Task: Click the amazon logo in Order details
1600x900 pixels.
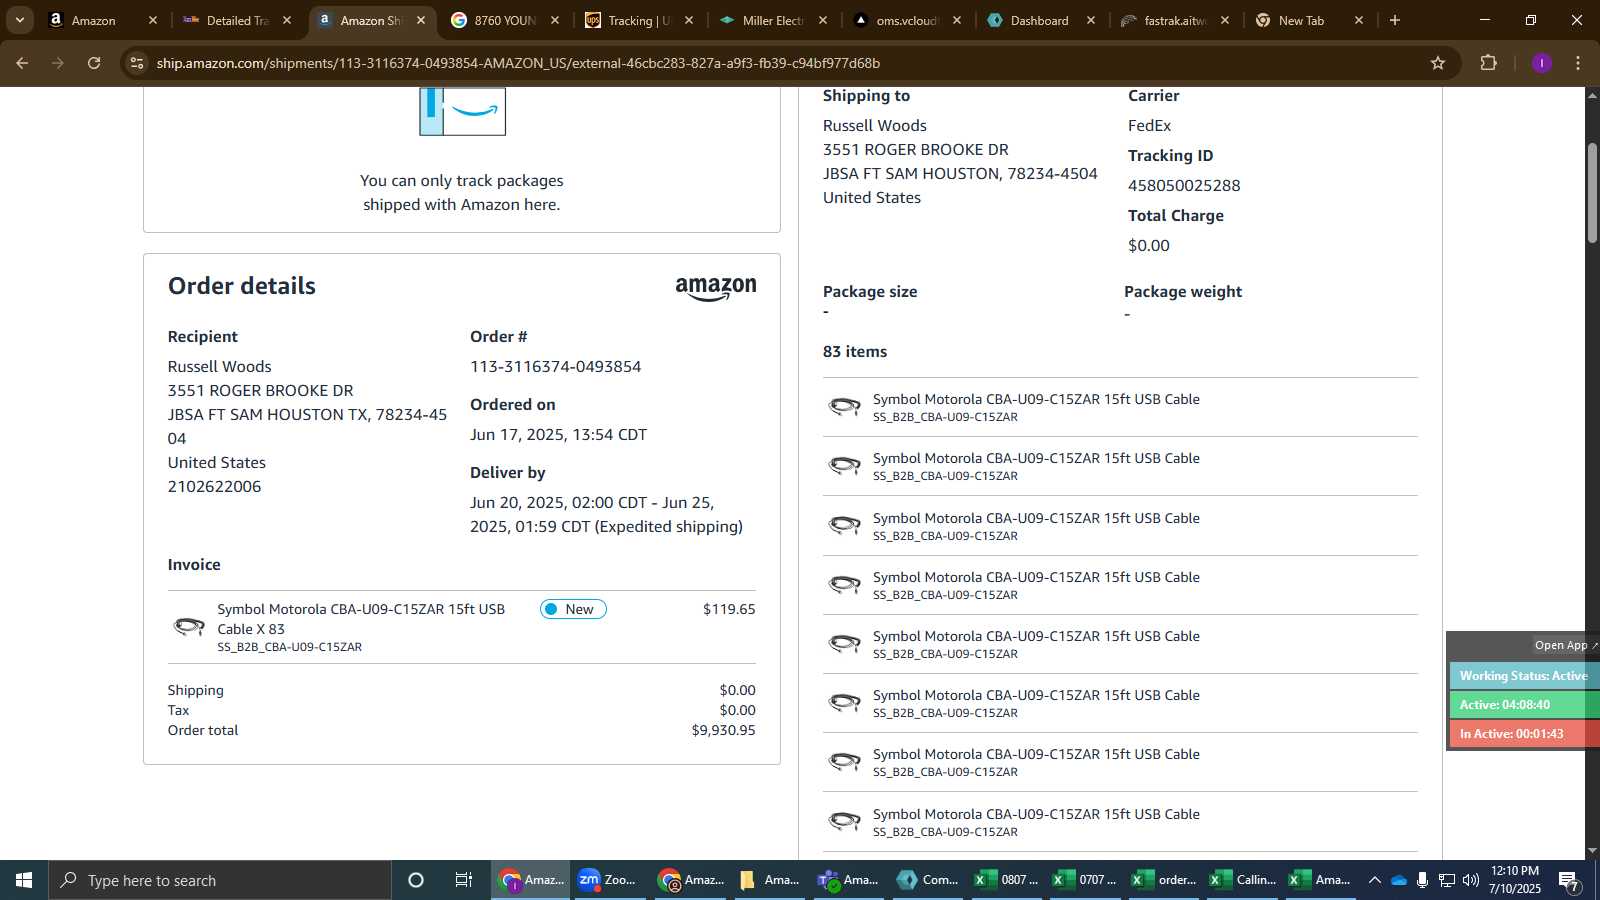Action: tap(716, 289)
